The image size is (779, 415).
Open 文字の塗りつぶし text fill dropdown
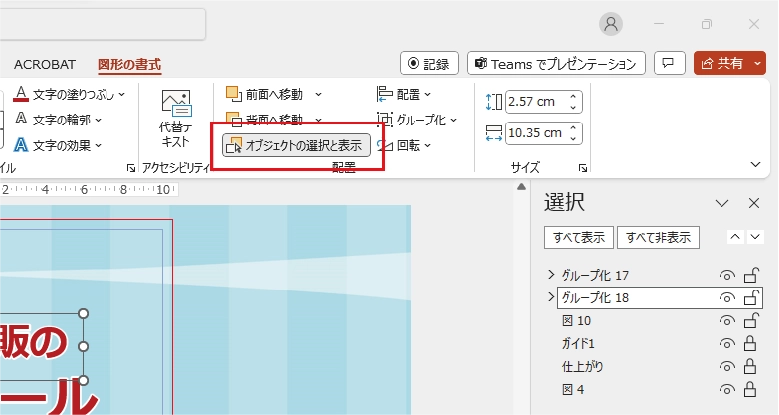[x=122, y=94]
